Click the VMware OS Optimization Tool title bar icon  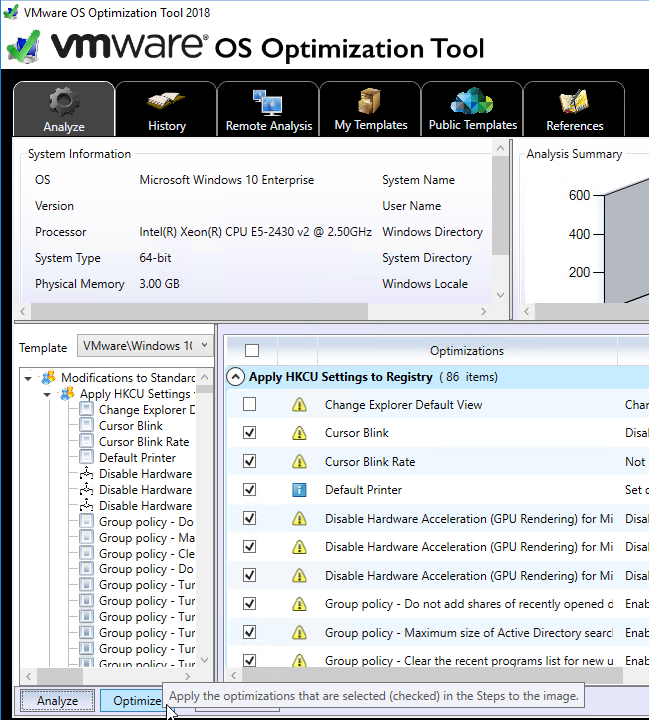coord(11,12)
